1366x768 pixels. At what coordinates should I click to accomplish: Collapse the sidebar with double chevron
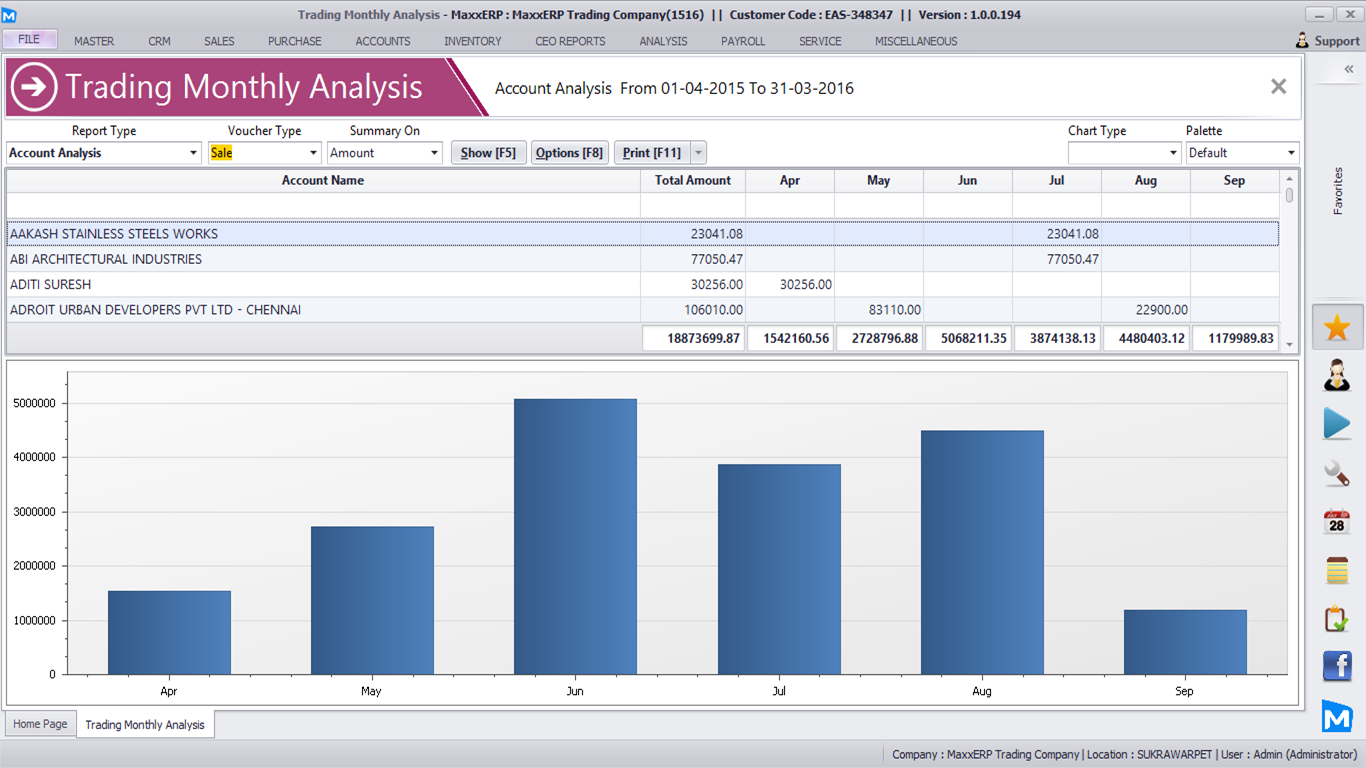click(x=1348, y=69)
